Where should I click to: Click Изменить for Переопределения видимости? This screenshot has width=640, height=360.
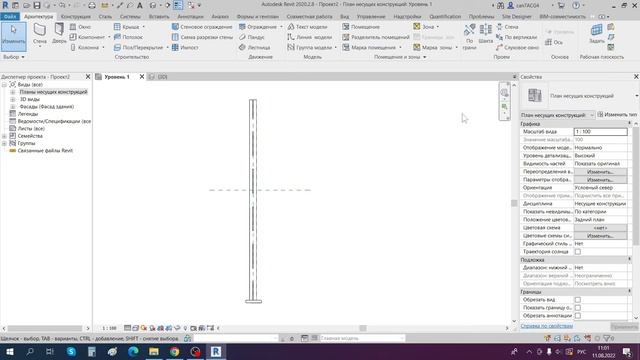click(600, 172)
